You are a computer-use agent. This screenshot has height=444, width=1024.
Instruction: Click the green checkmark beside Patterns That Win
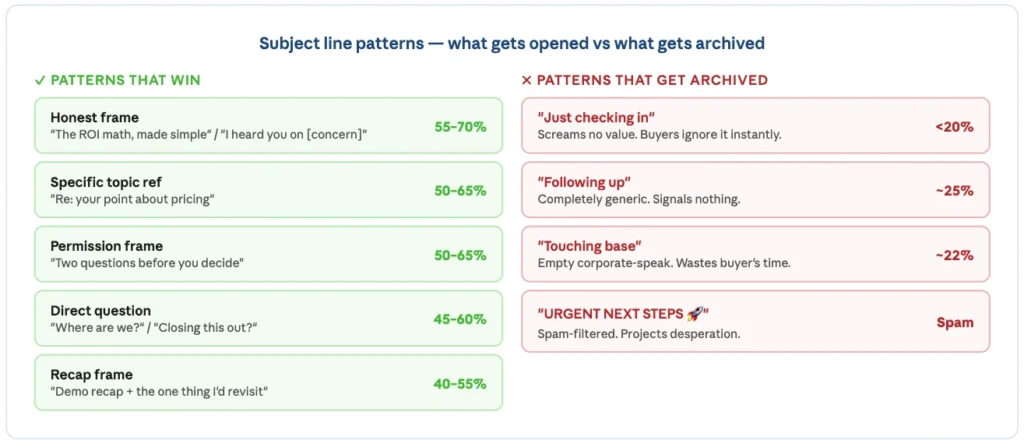pyautogui.click(x=40, y=80)
